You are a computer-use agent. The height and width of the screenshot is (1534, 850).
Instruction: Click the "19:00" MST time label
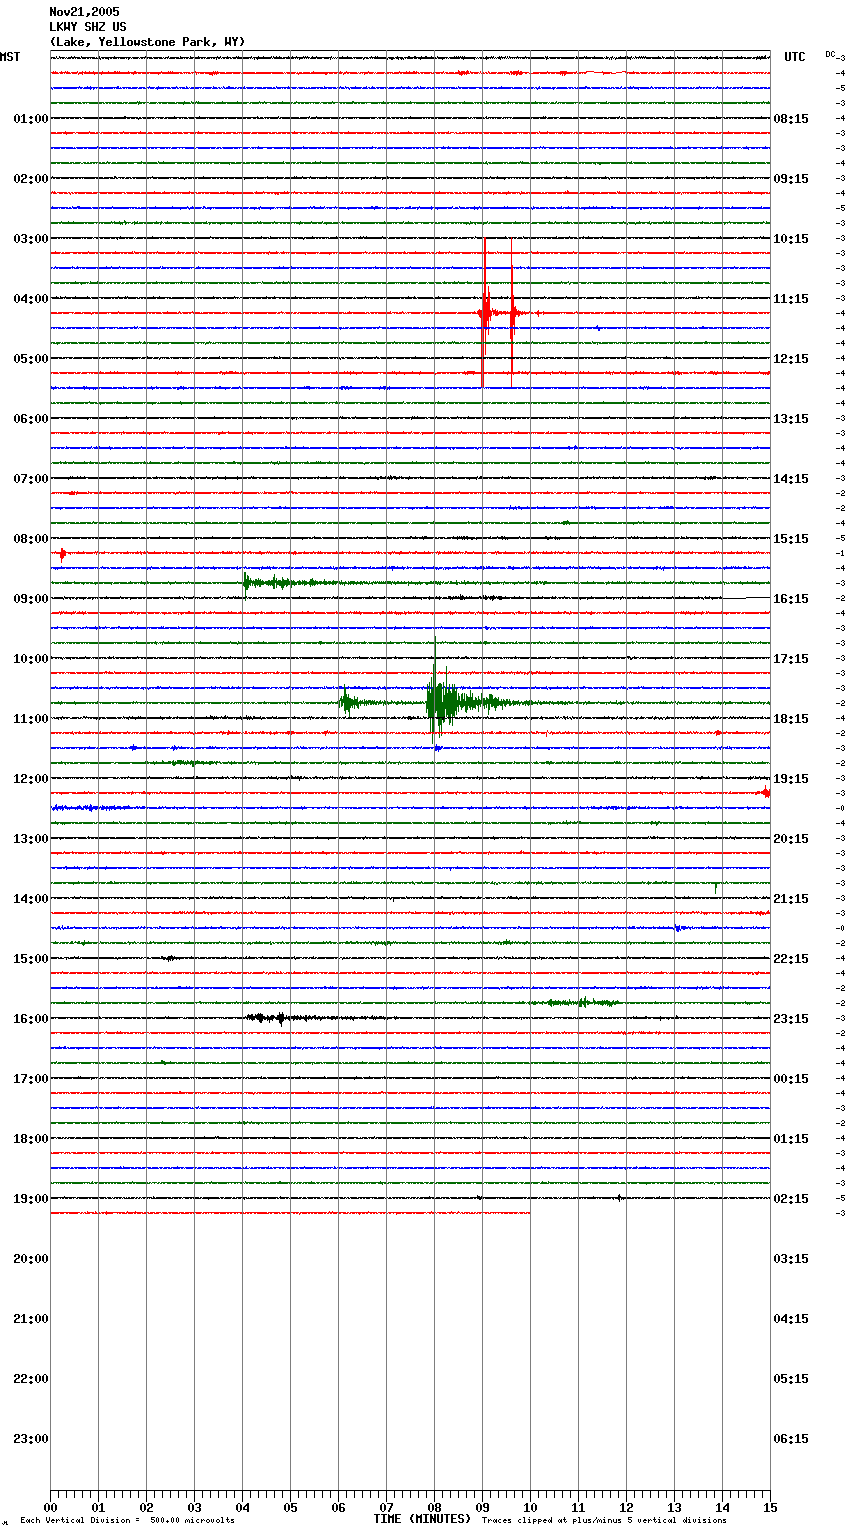pyautogui.click(x=31, y=1199)
